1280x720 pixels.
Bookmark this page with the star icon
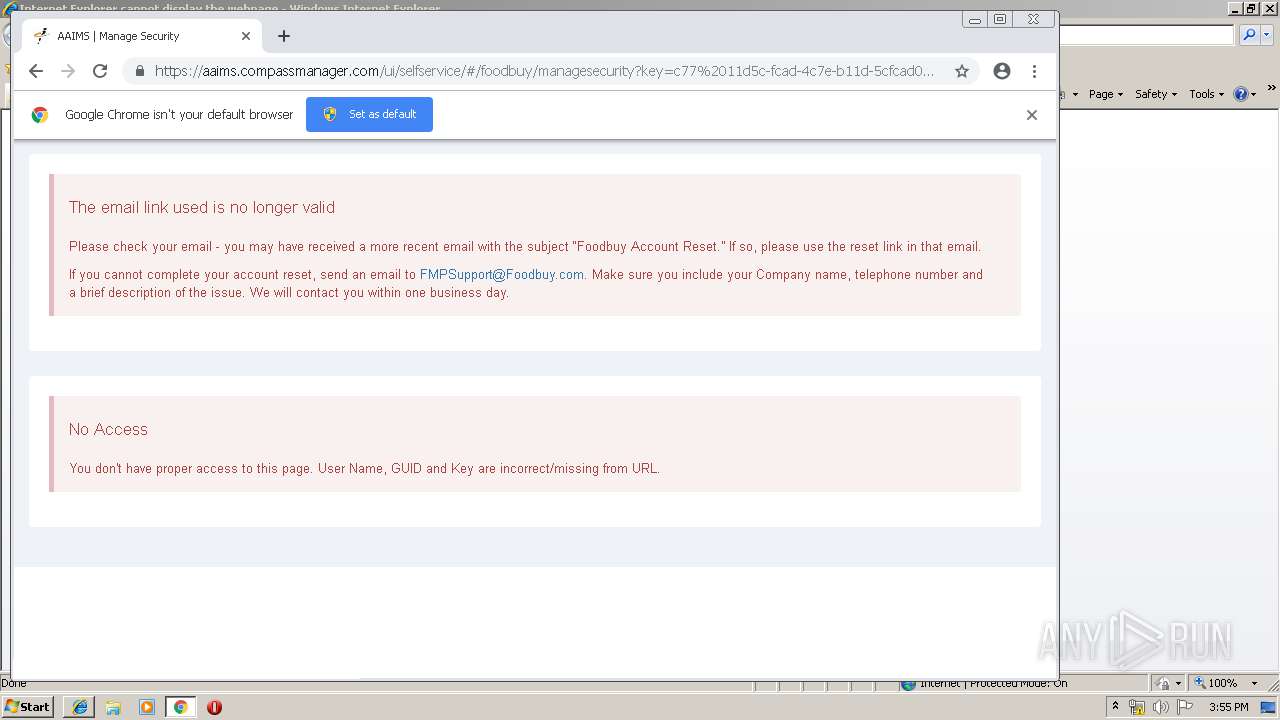pyautogui.click(x=962, y=71)
